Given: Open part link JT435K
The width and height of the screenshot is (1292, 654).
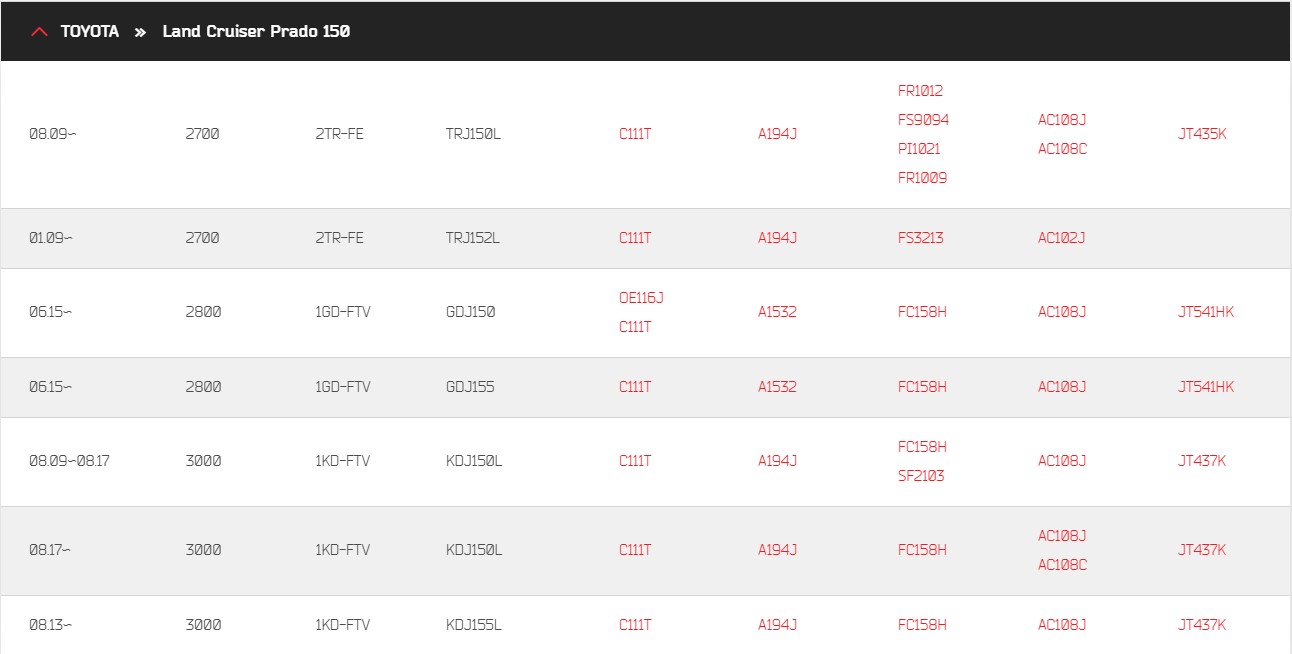Looking at the screenshot, I should (x=1202, y=134).
